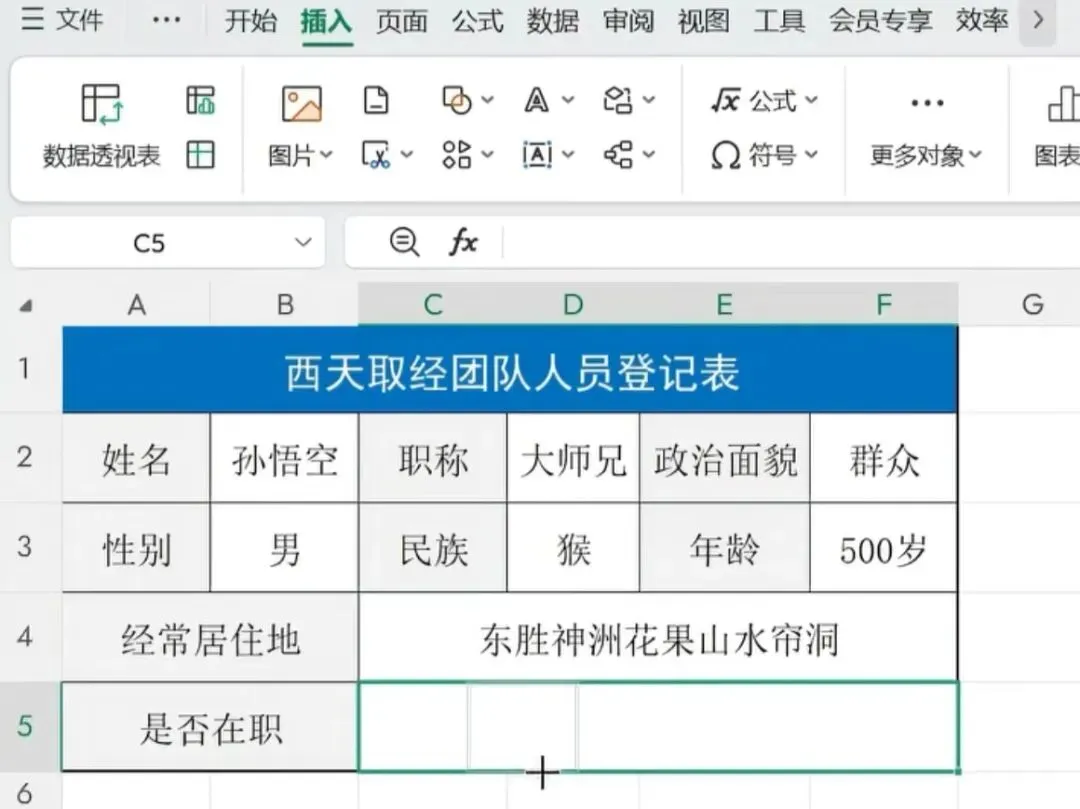Select column G header
This screenshot has width=1080, height=809.
pyautogui.click(x=1032, y=304)
